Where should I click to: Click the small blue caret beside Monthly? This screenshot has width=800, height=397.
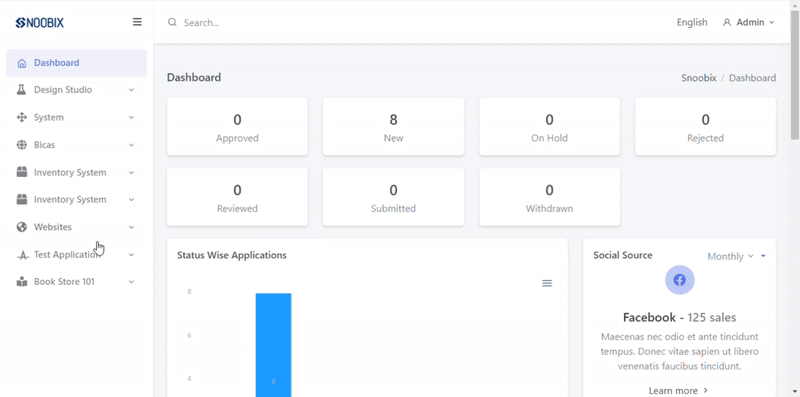click(x=763, y=256)
